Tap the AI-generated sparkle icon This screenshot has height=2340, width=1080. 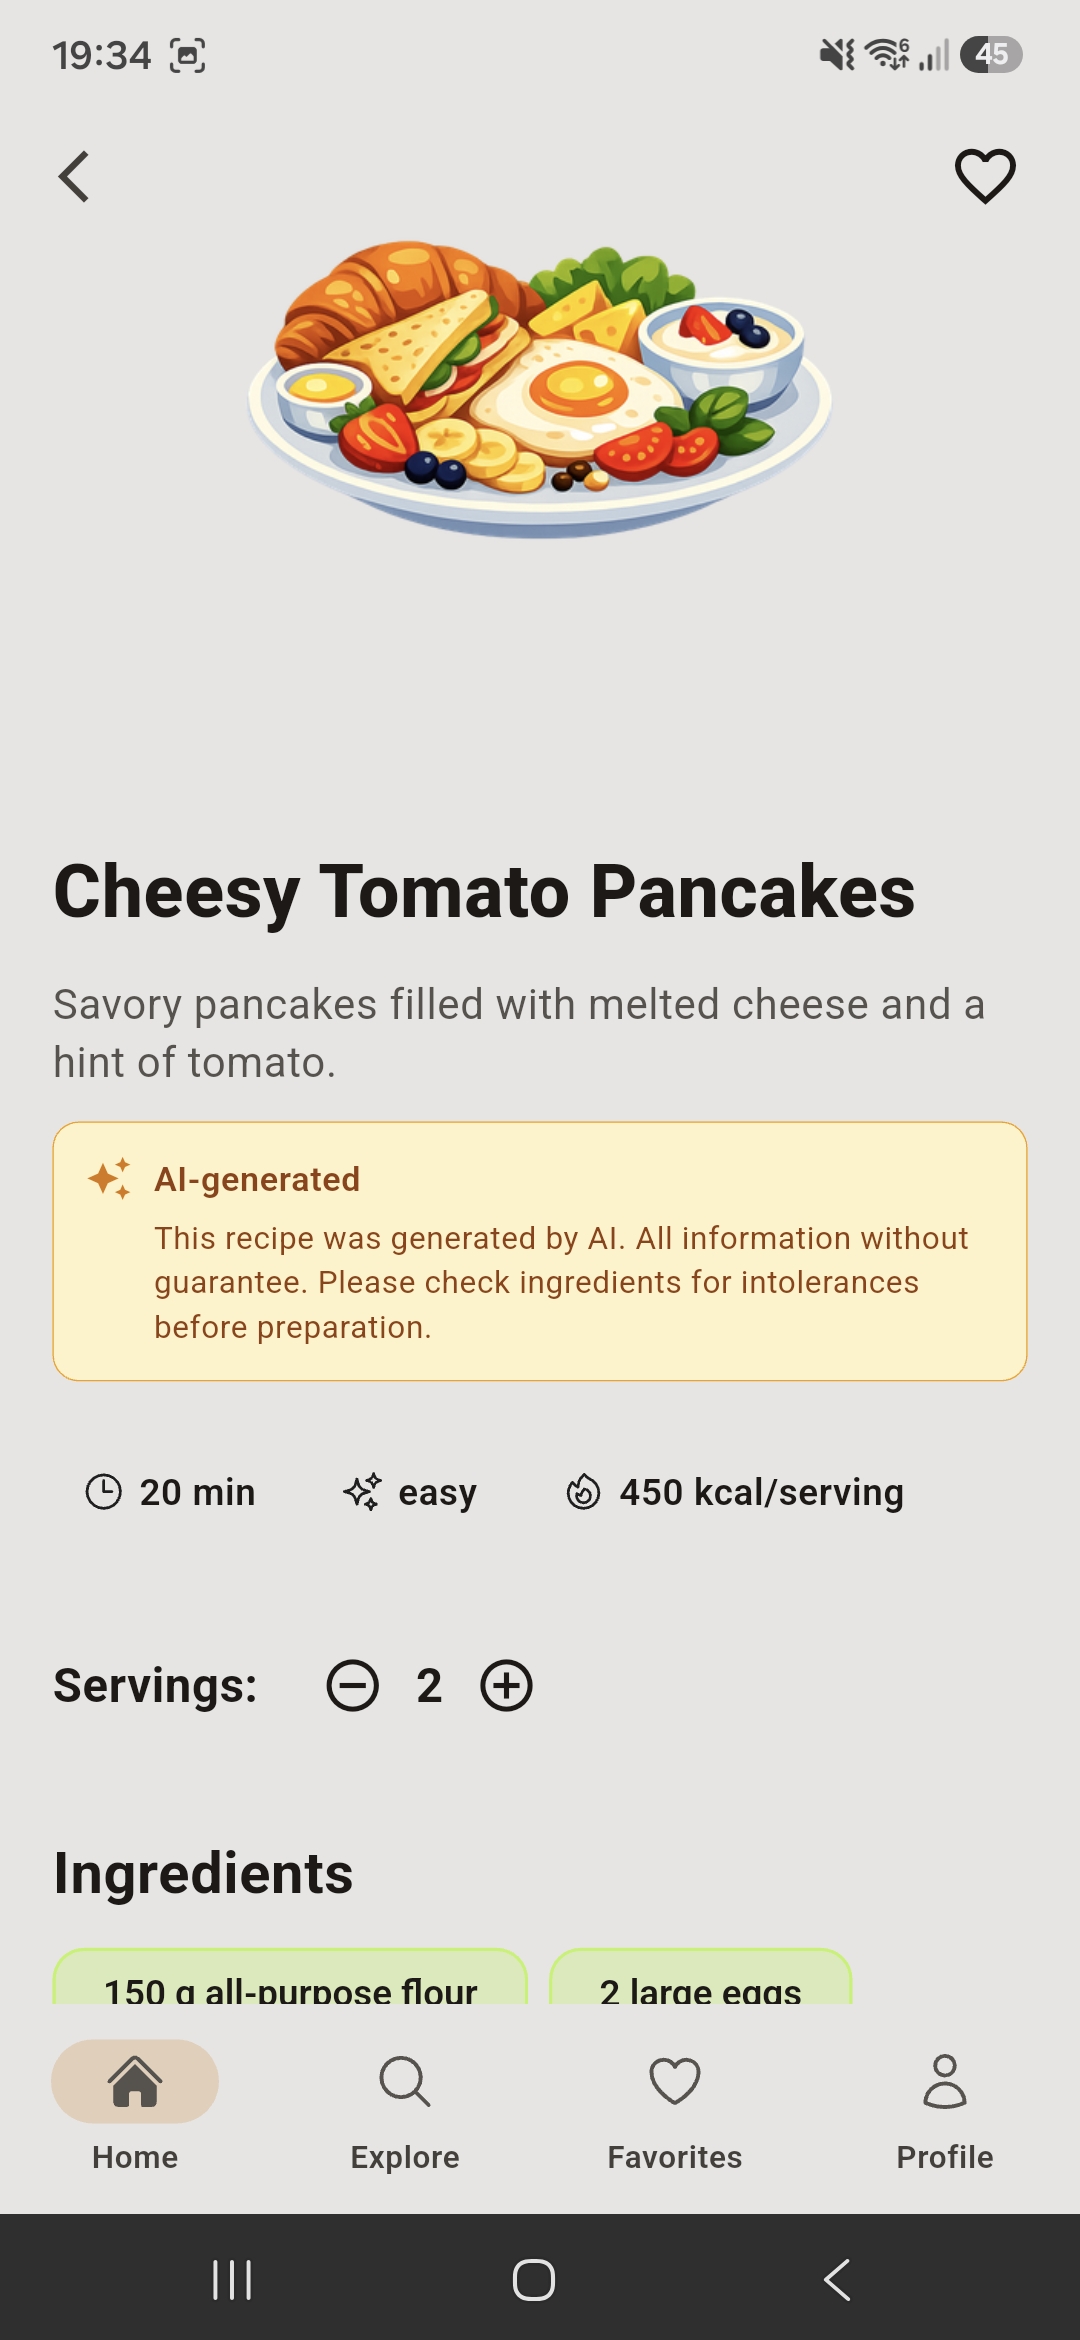[110, 1179]
